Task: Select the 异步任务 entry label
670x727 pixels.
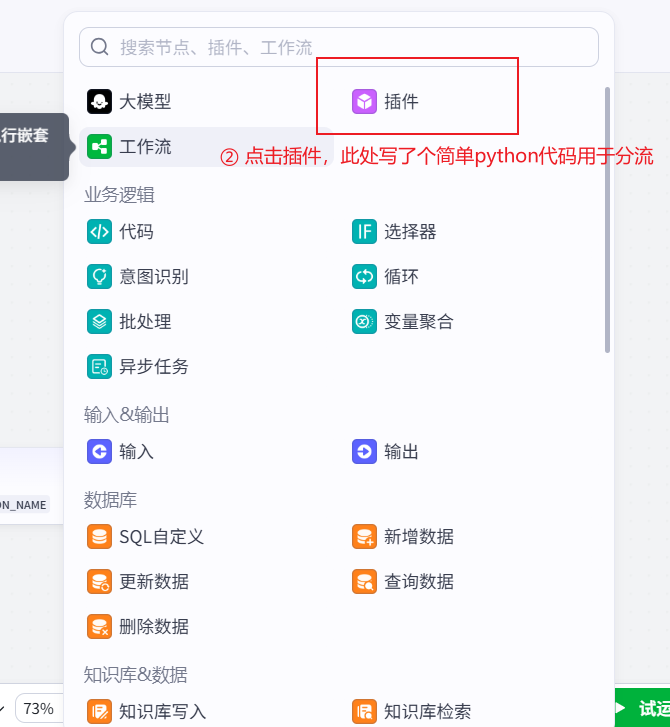Action: [154, 366]
